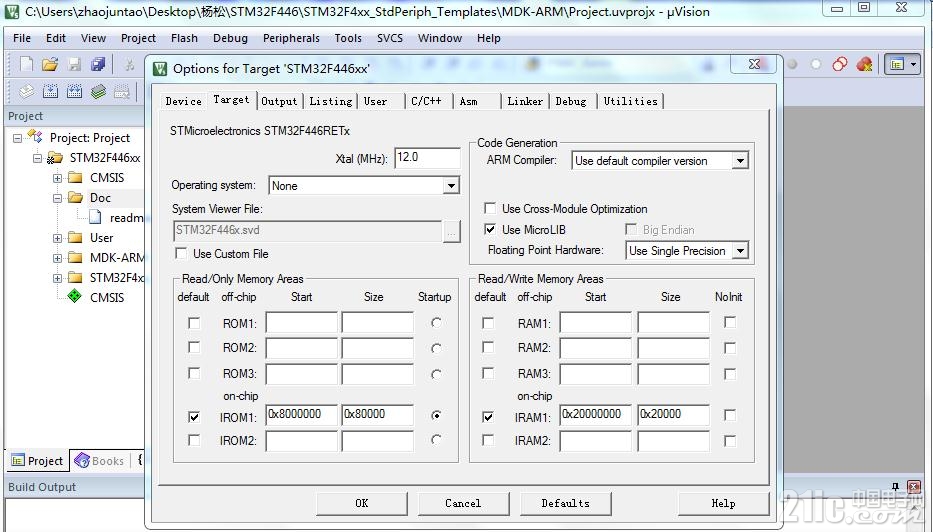This screenshot has width=933, height=532.
Task: Open the Flash menu
Action: pos(184,38)
